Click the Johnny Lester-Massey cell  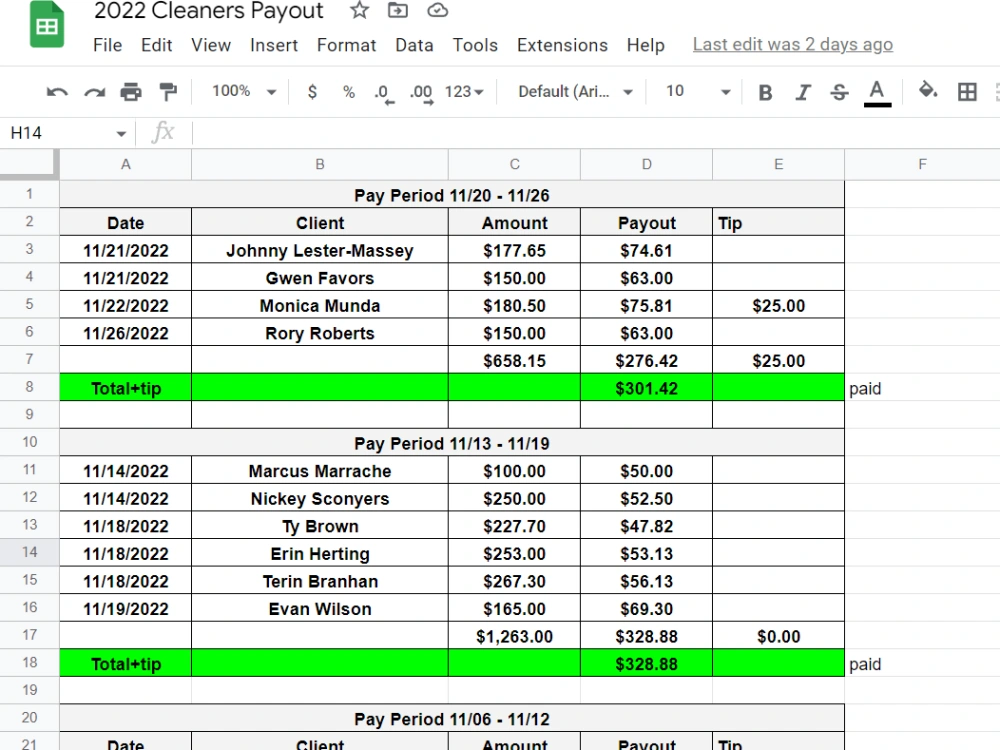coord(320,250)
